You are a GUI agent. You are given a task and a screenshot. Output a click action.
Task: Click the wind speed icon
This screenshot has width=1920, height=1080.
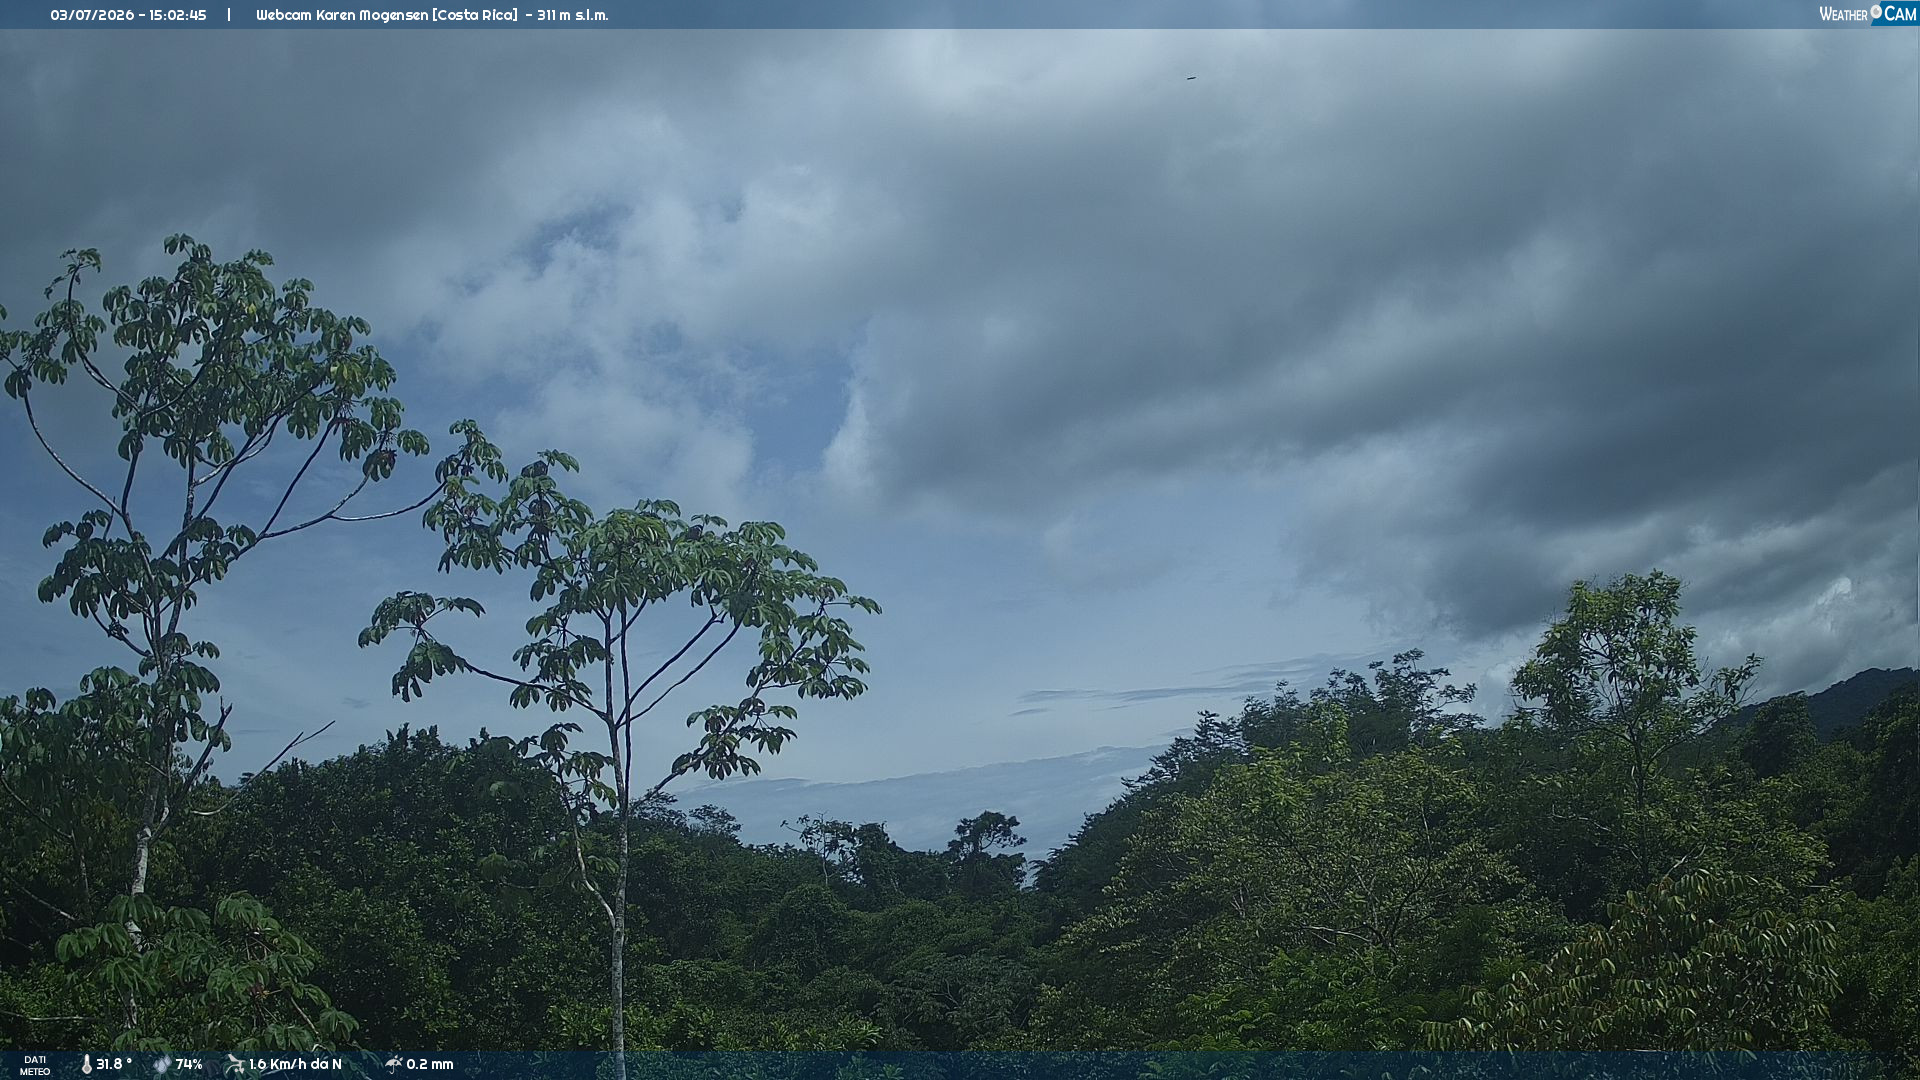tap(235, 1064)
